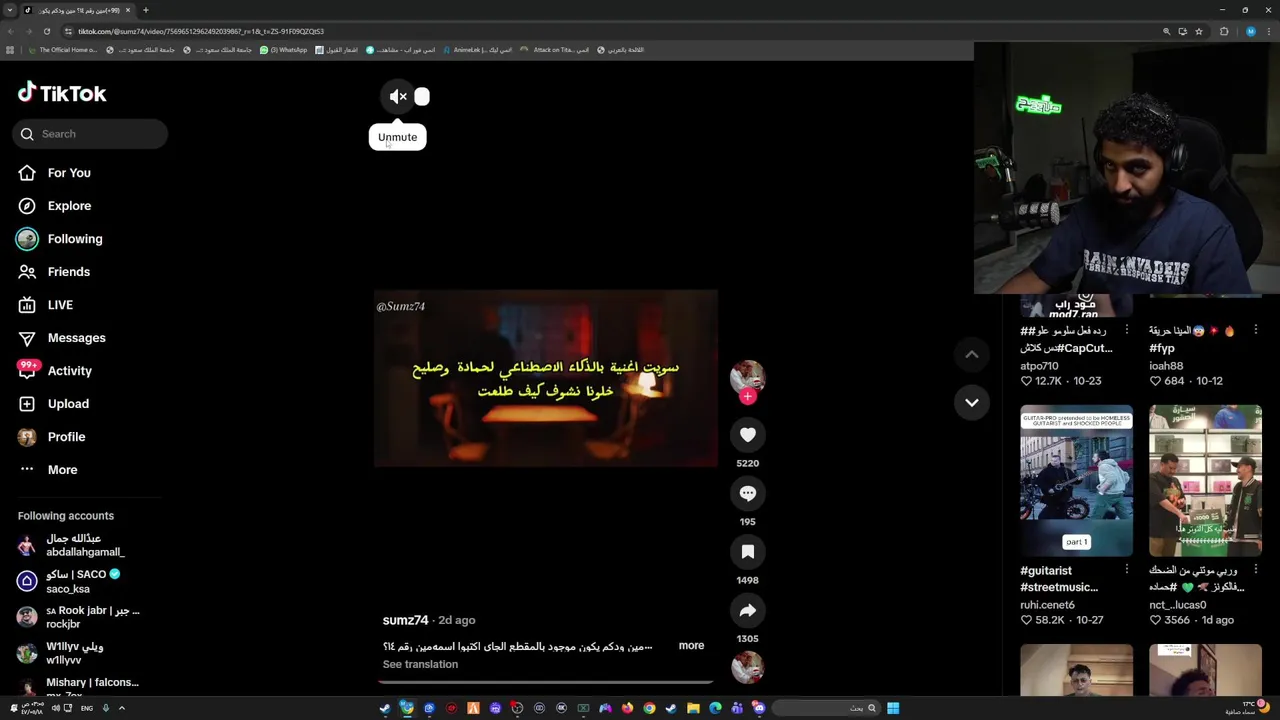
Task: Seek on the video progress bar
Action: tap(545, 682)
